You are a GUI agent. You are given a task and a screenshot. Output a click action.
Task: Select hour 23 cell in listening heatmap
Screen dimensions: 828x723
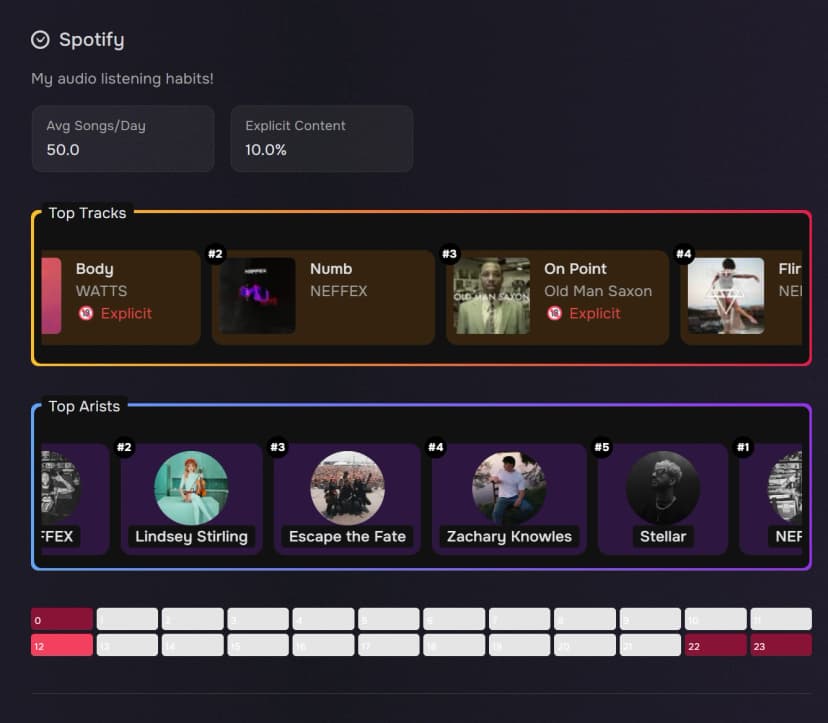tap(781, 645)
